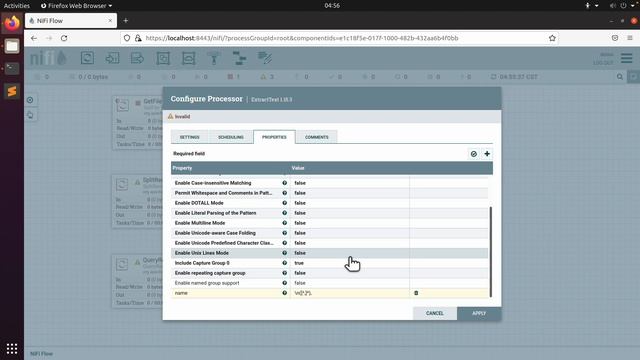
Task: Click the Template icon in NiFi toolbar
Action: click(239, 58)
